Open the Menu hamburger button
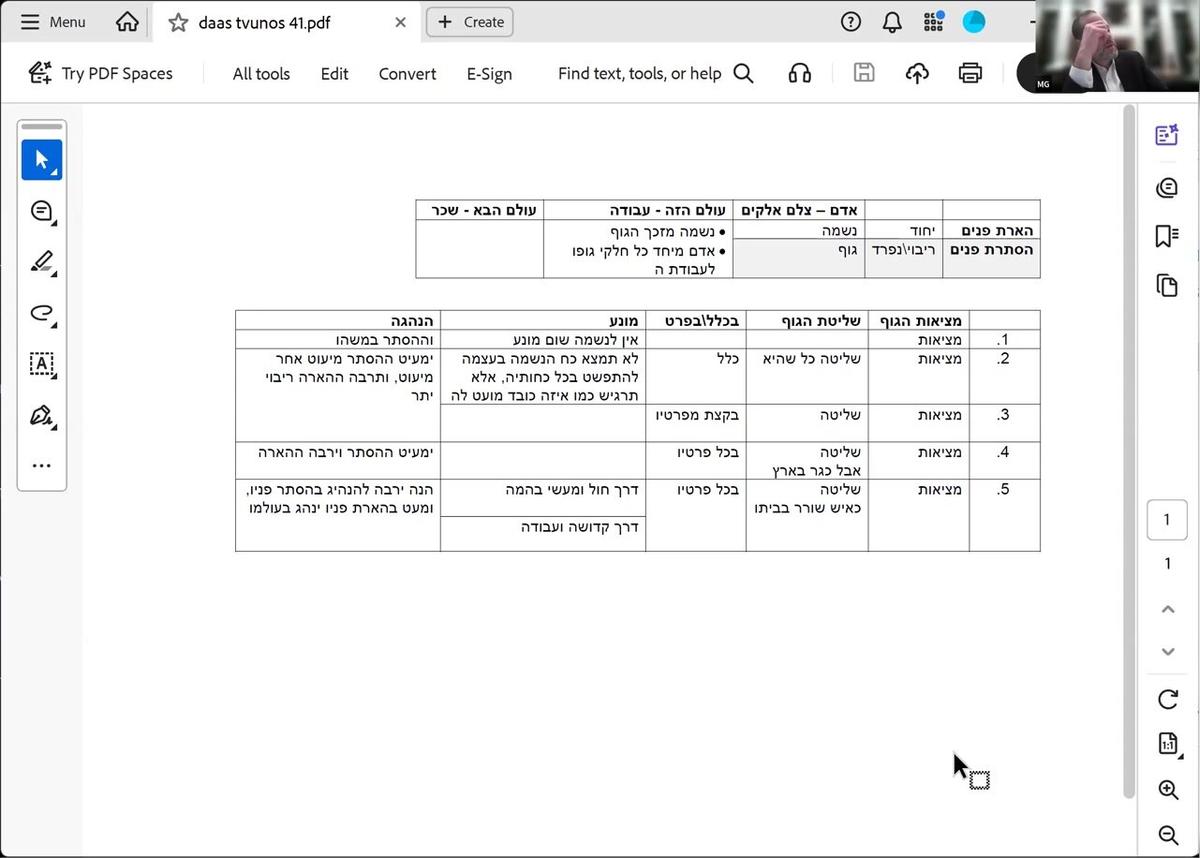1200x858 pixels. (x=53, y=22)
